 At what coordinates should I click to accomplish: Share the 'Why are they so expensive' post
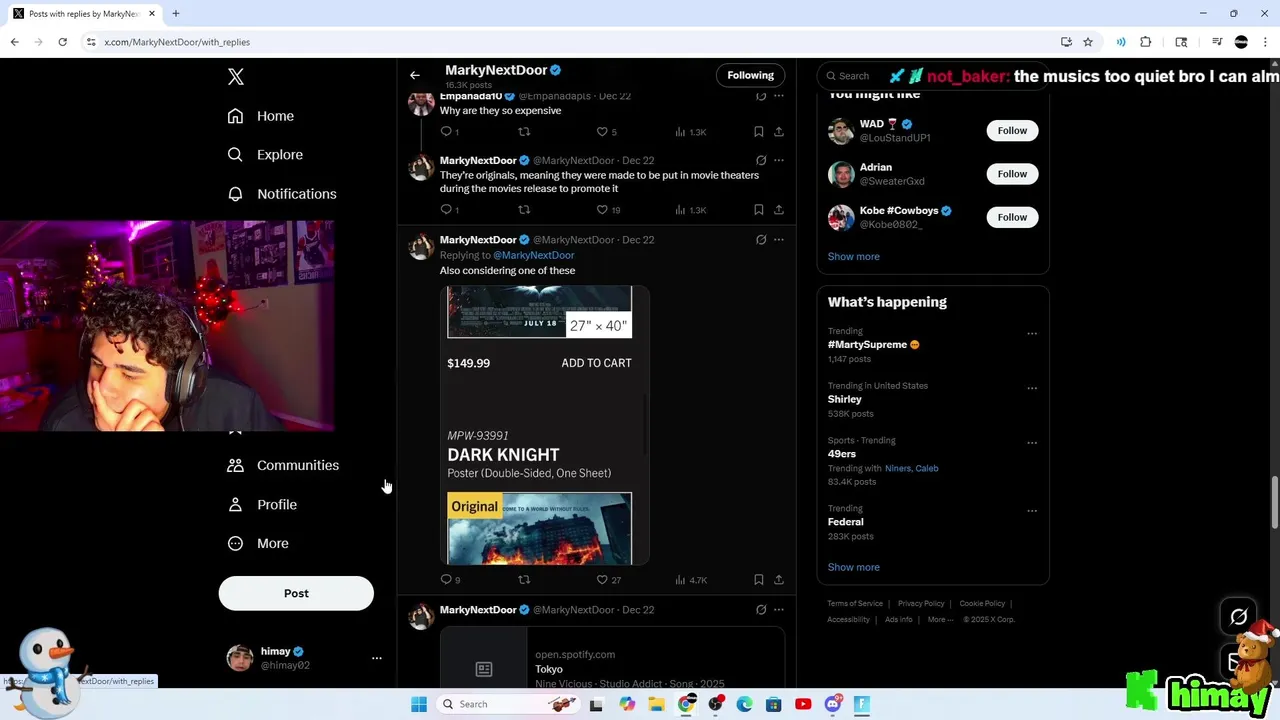[779, 132]
